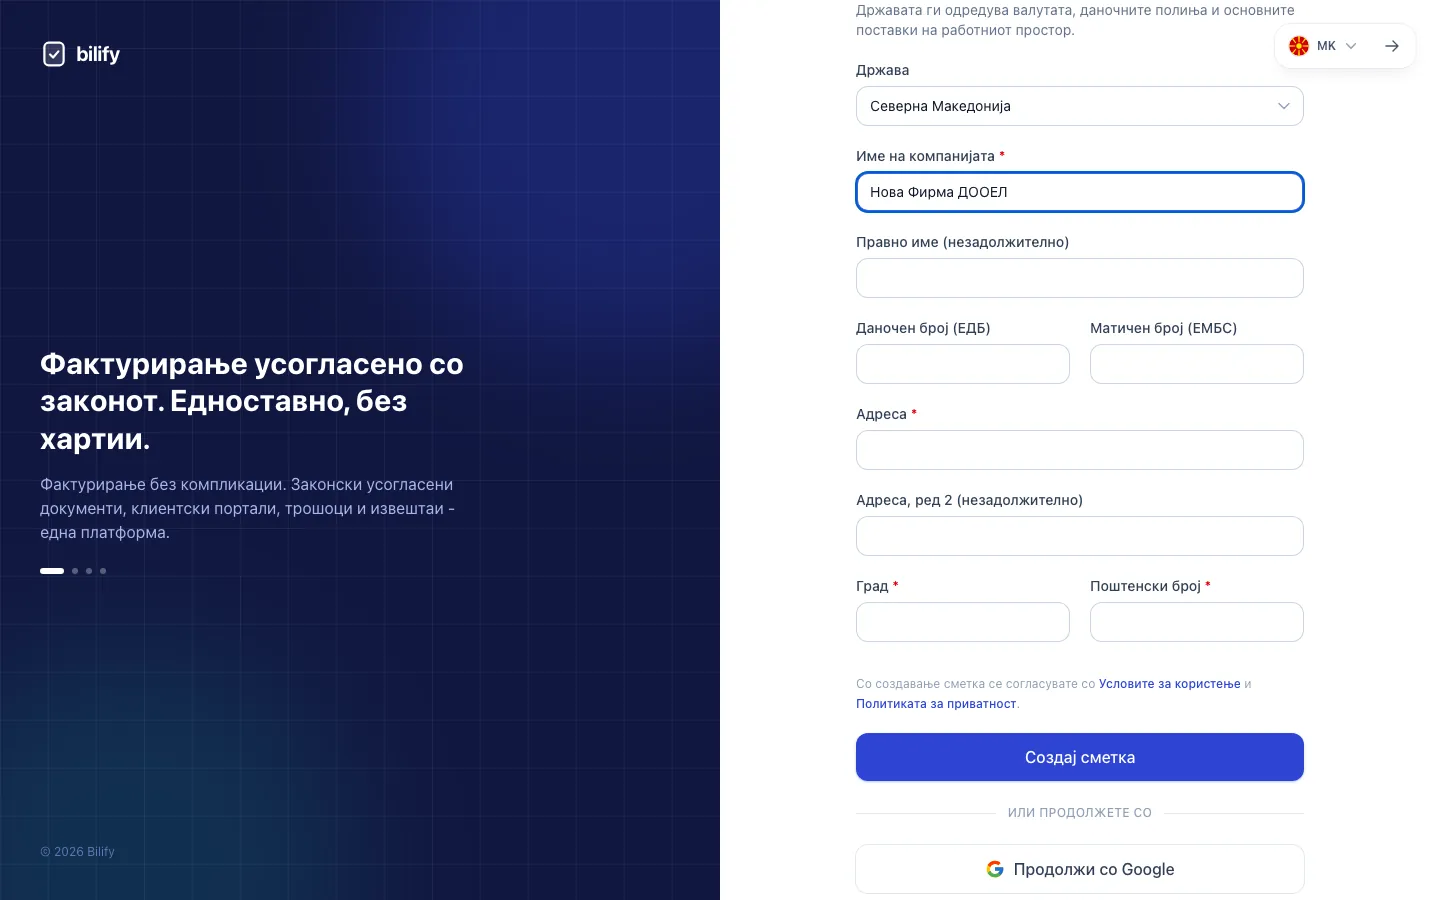
Task: Click the Правно име input field
Action: [1080, 278]
